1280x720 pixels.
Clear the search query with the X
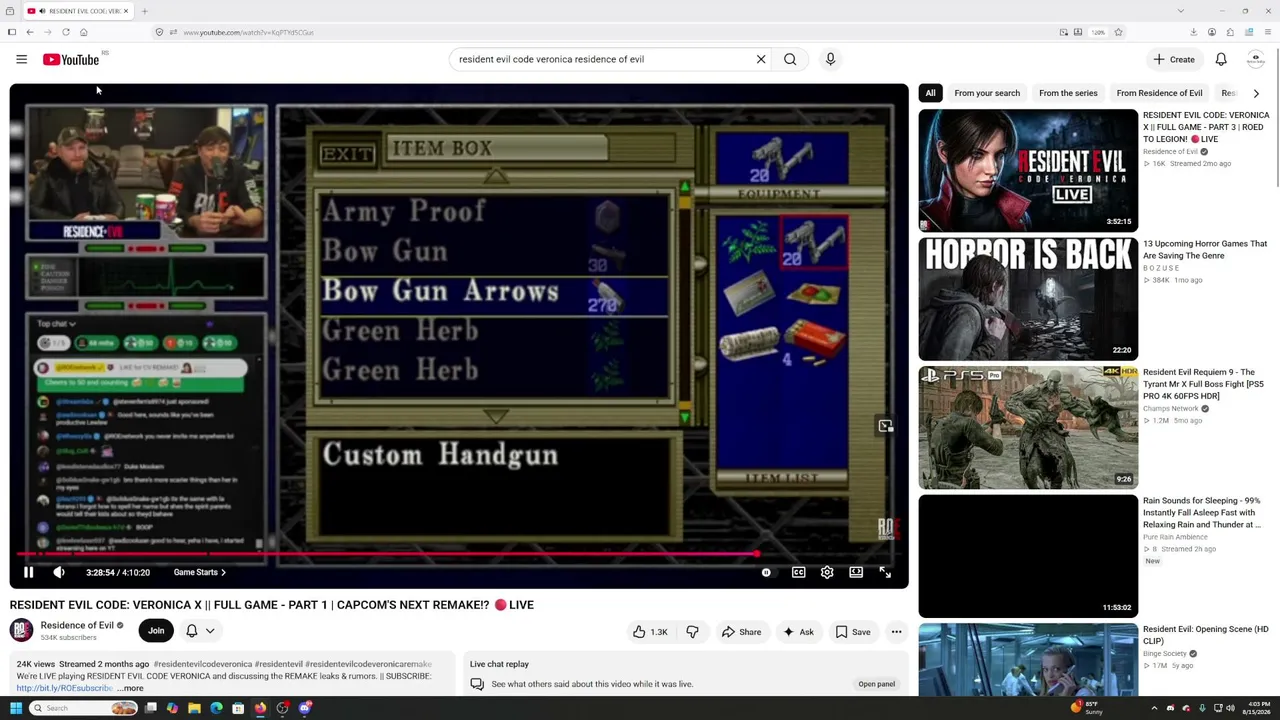(x=761, y=59)
